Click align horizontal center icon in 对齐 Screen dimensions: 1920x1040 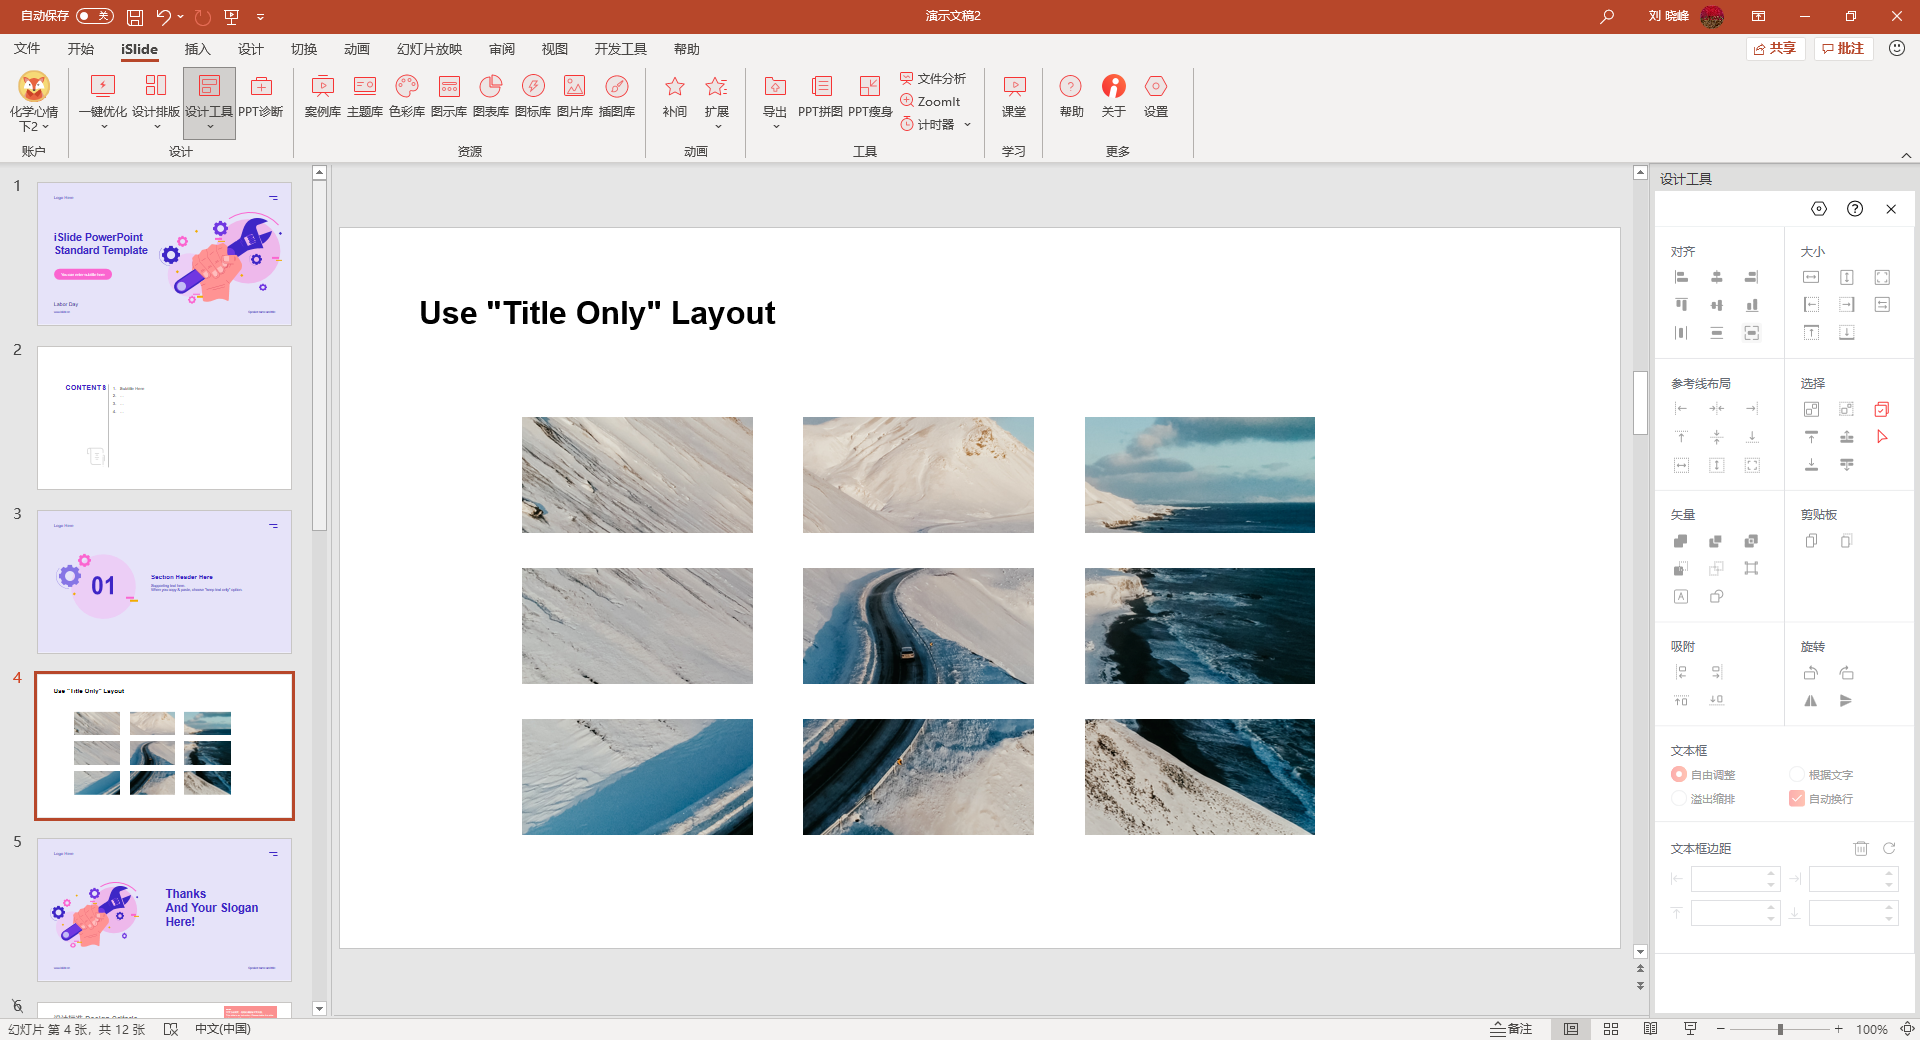tap(1716, 277)
